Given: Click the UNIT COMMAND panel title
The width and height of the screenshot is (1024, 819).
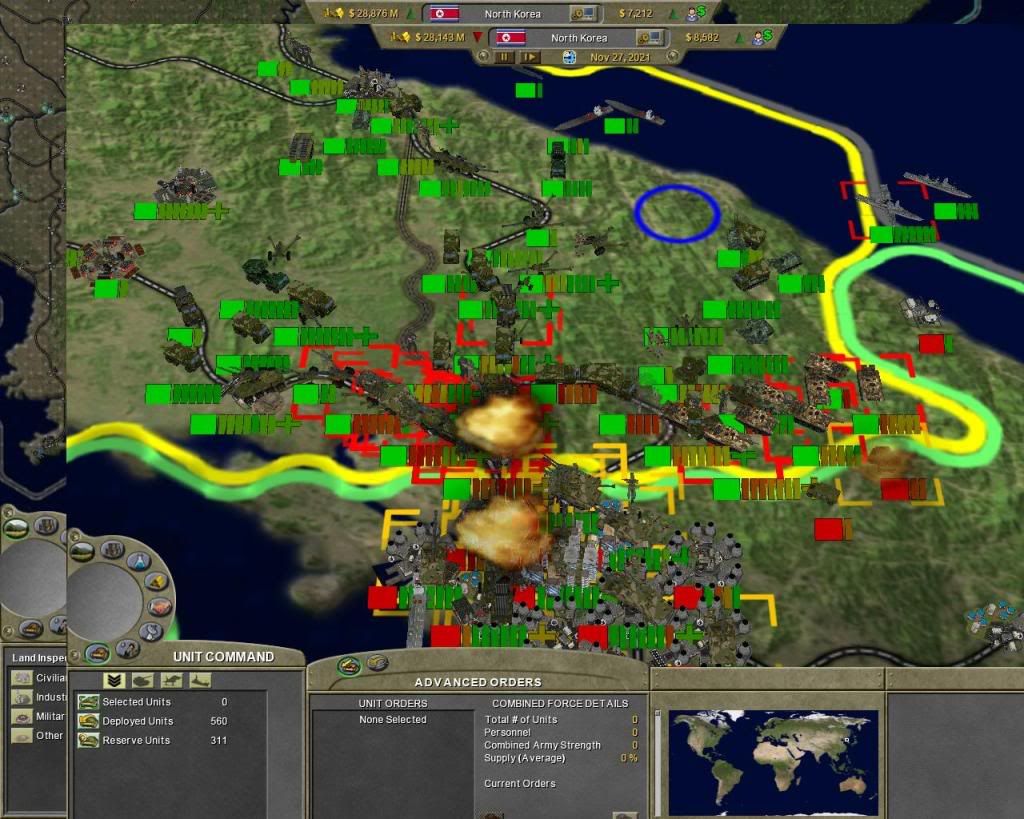Looking at the screenshot, I should pyautogui.click(x=223, y=656).
